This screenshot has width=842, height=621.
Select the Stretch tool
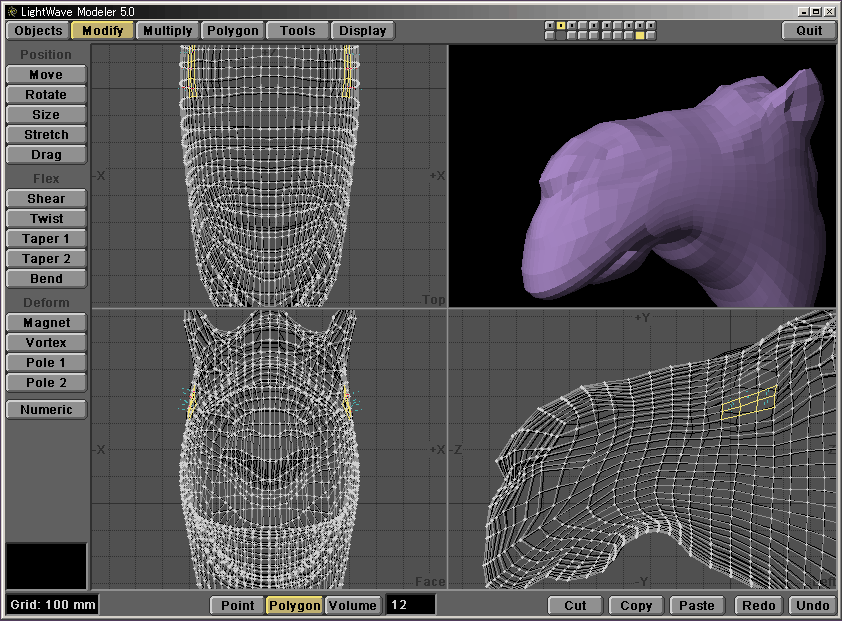[46, 135]
